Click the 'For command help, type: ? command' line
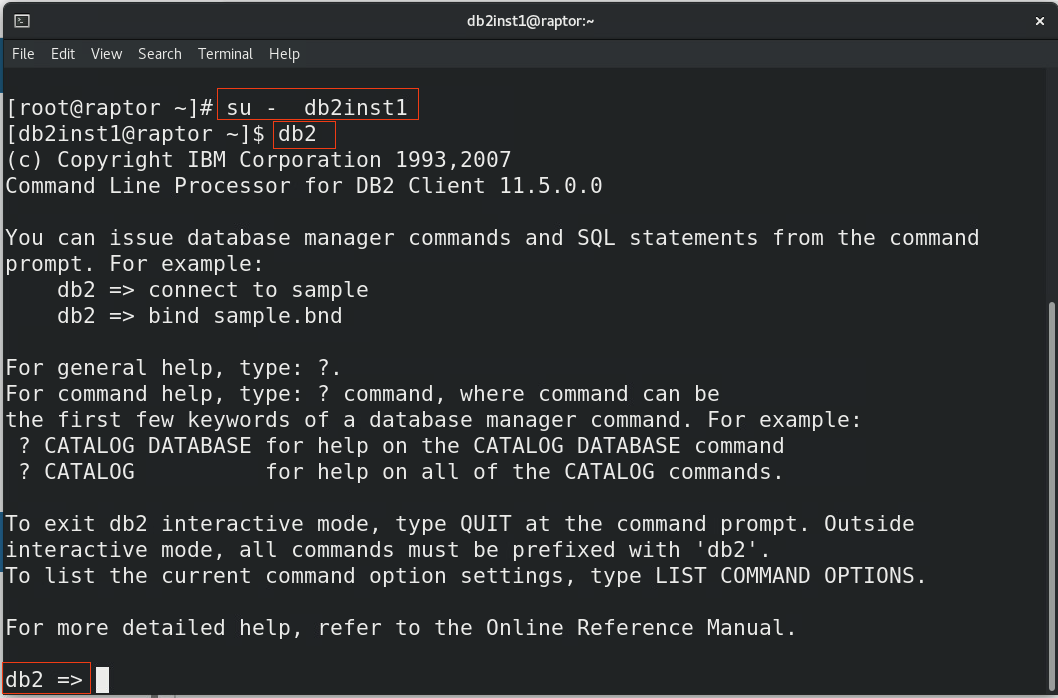1058x698 pixels. (362, 394)
